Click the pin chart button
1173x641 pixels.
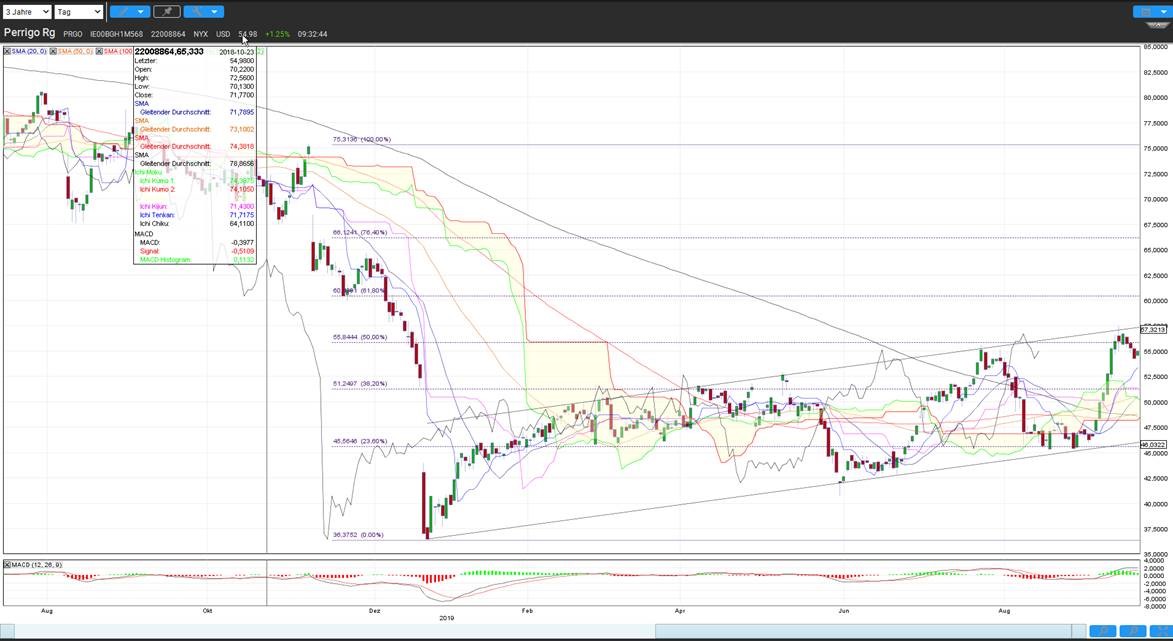pos(167,12)
